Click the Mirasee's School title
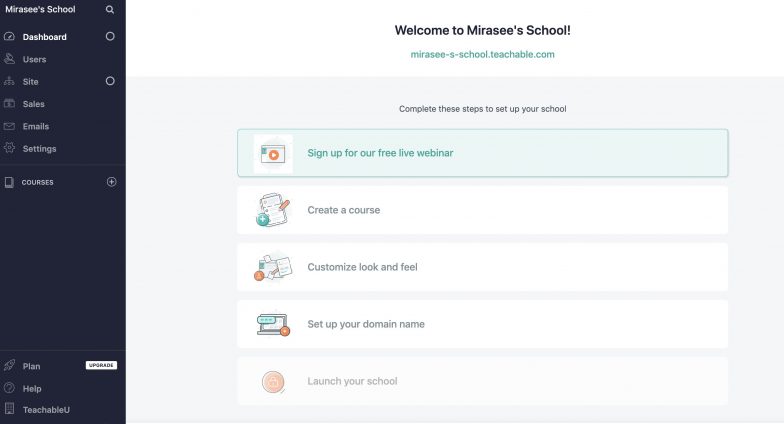This screenshot has width=784, height=424. [x=40, y=9]
